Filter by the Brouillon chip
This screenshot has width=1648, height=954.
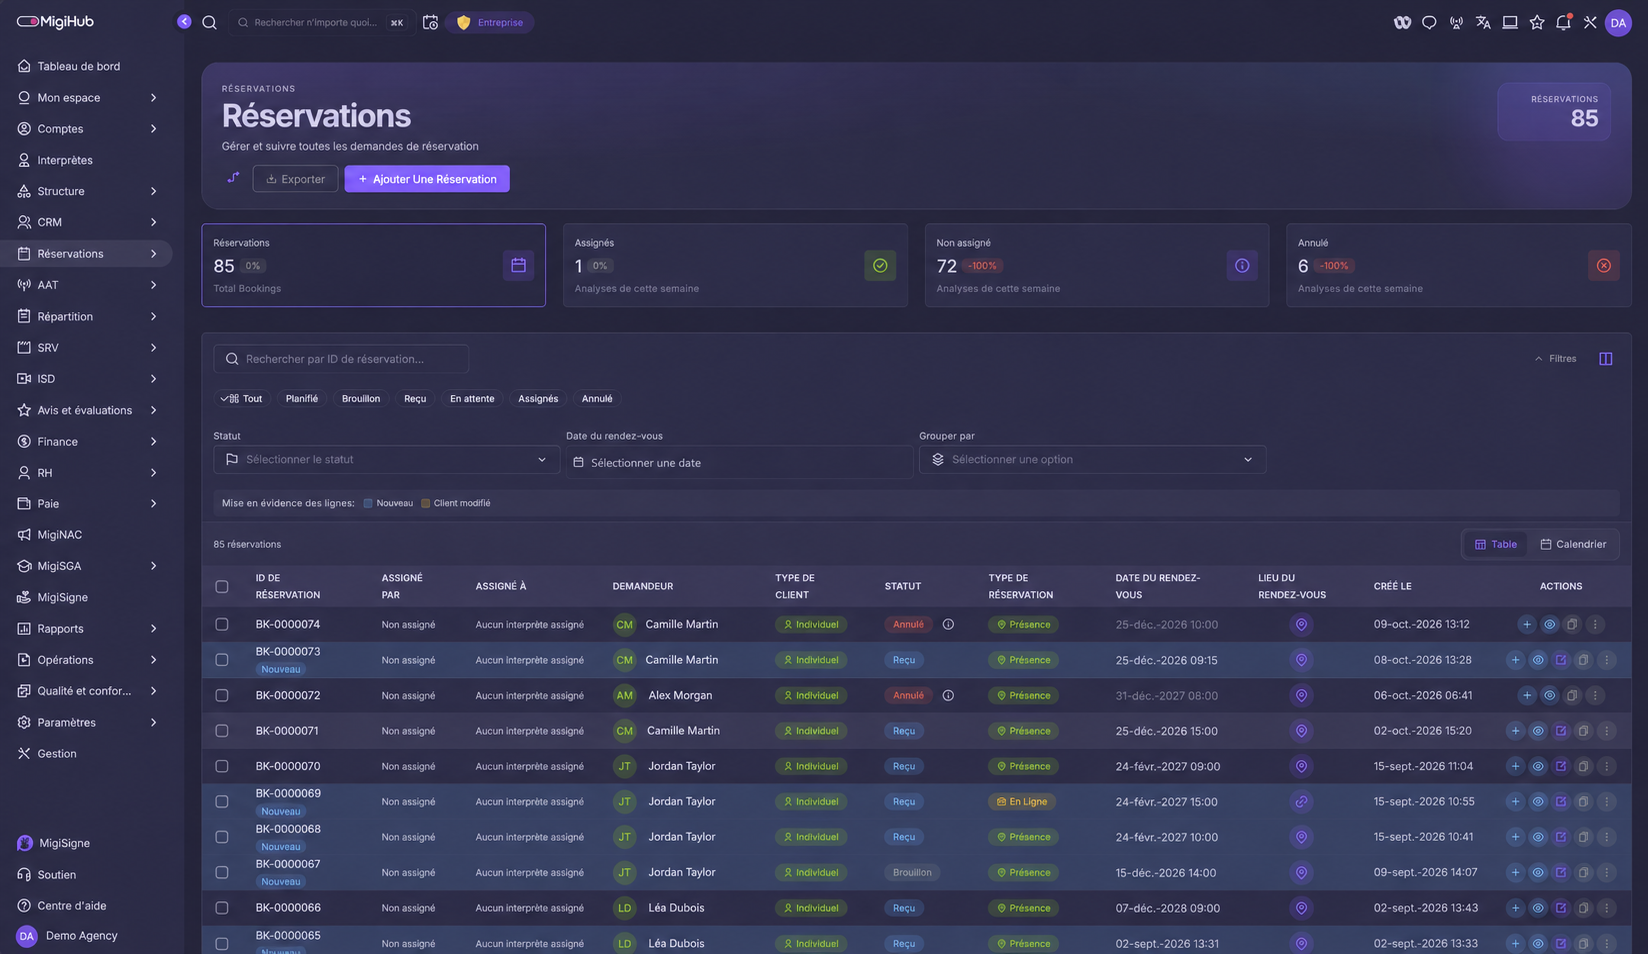click(361, 398)
